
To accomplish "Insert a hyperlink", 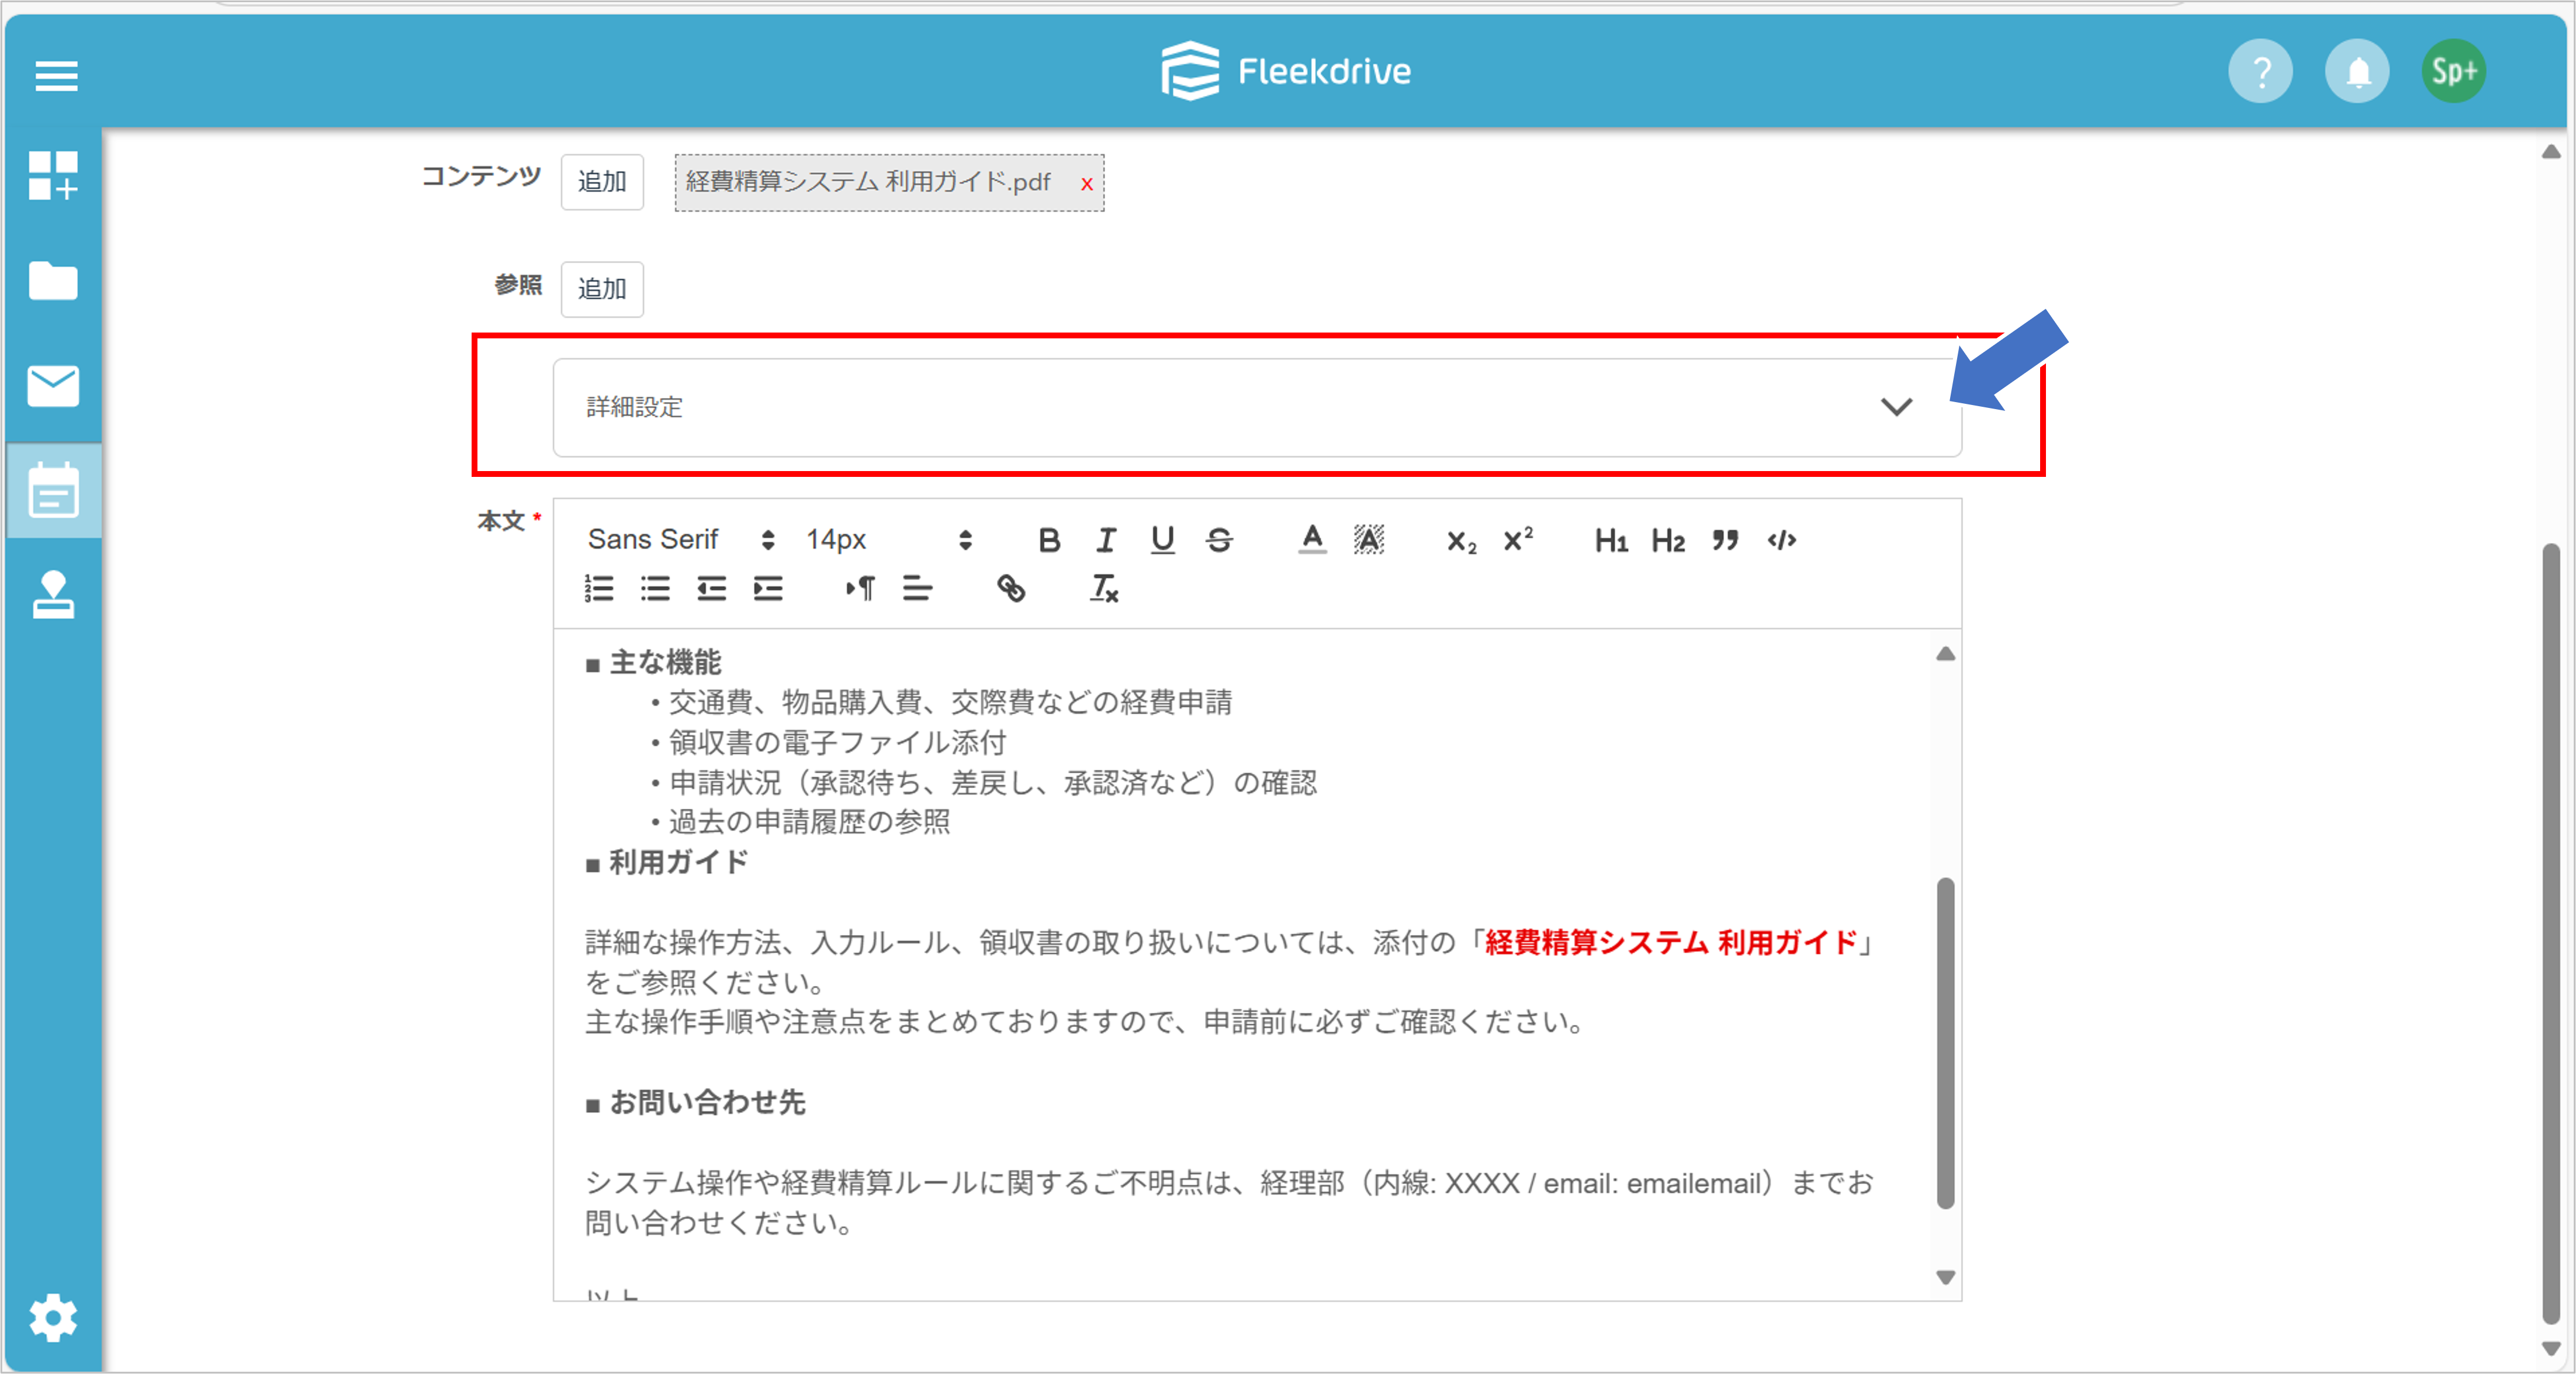I will click(1011, 588).
